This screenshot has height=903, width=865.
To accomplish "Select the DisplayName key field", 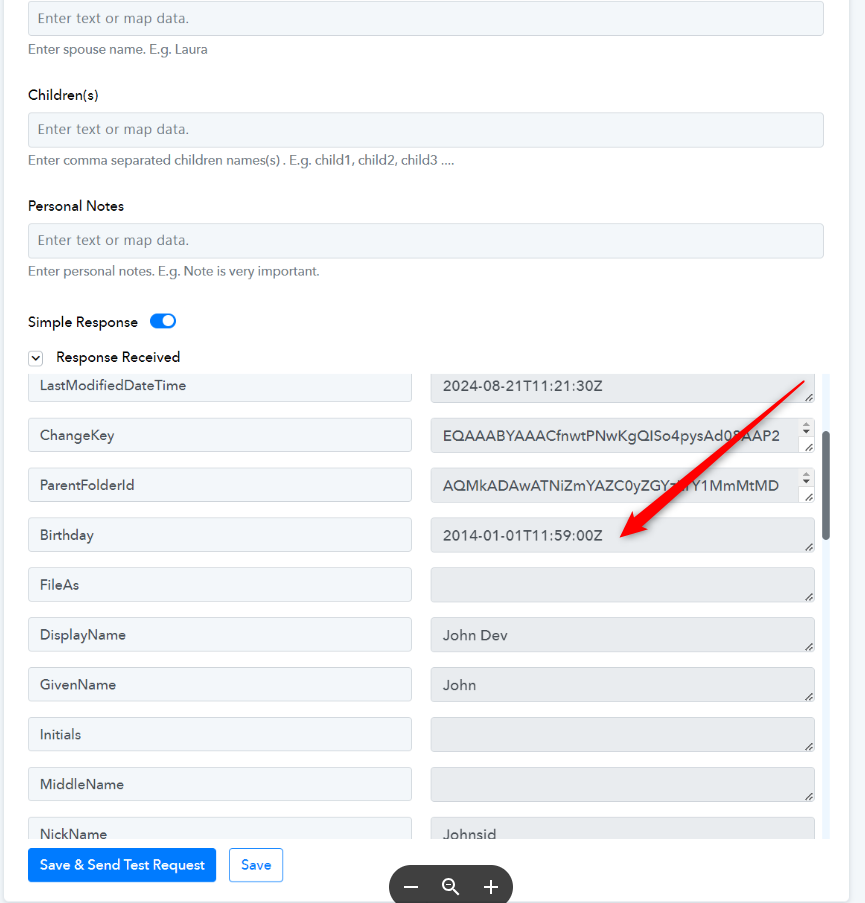I will tap(220, 635).
